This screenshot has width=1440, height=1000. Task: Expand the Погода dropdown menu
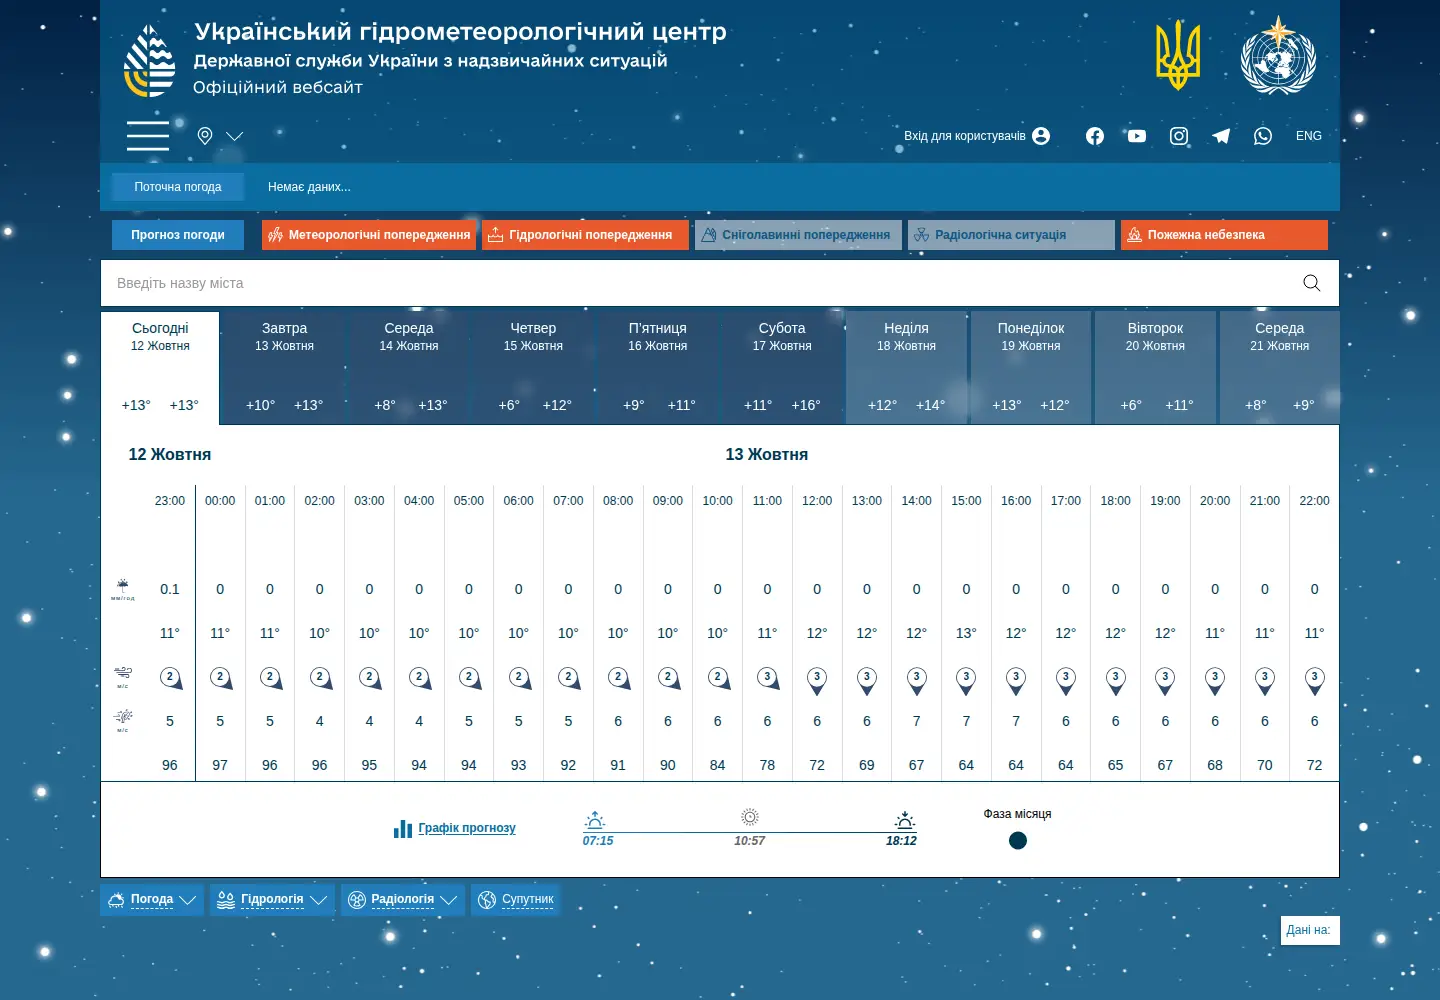152,900
